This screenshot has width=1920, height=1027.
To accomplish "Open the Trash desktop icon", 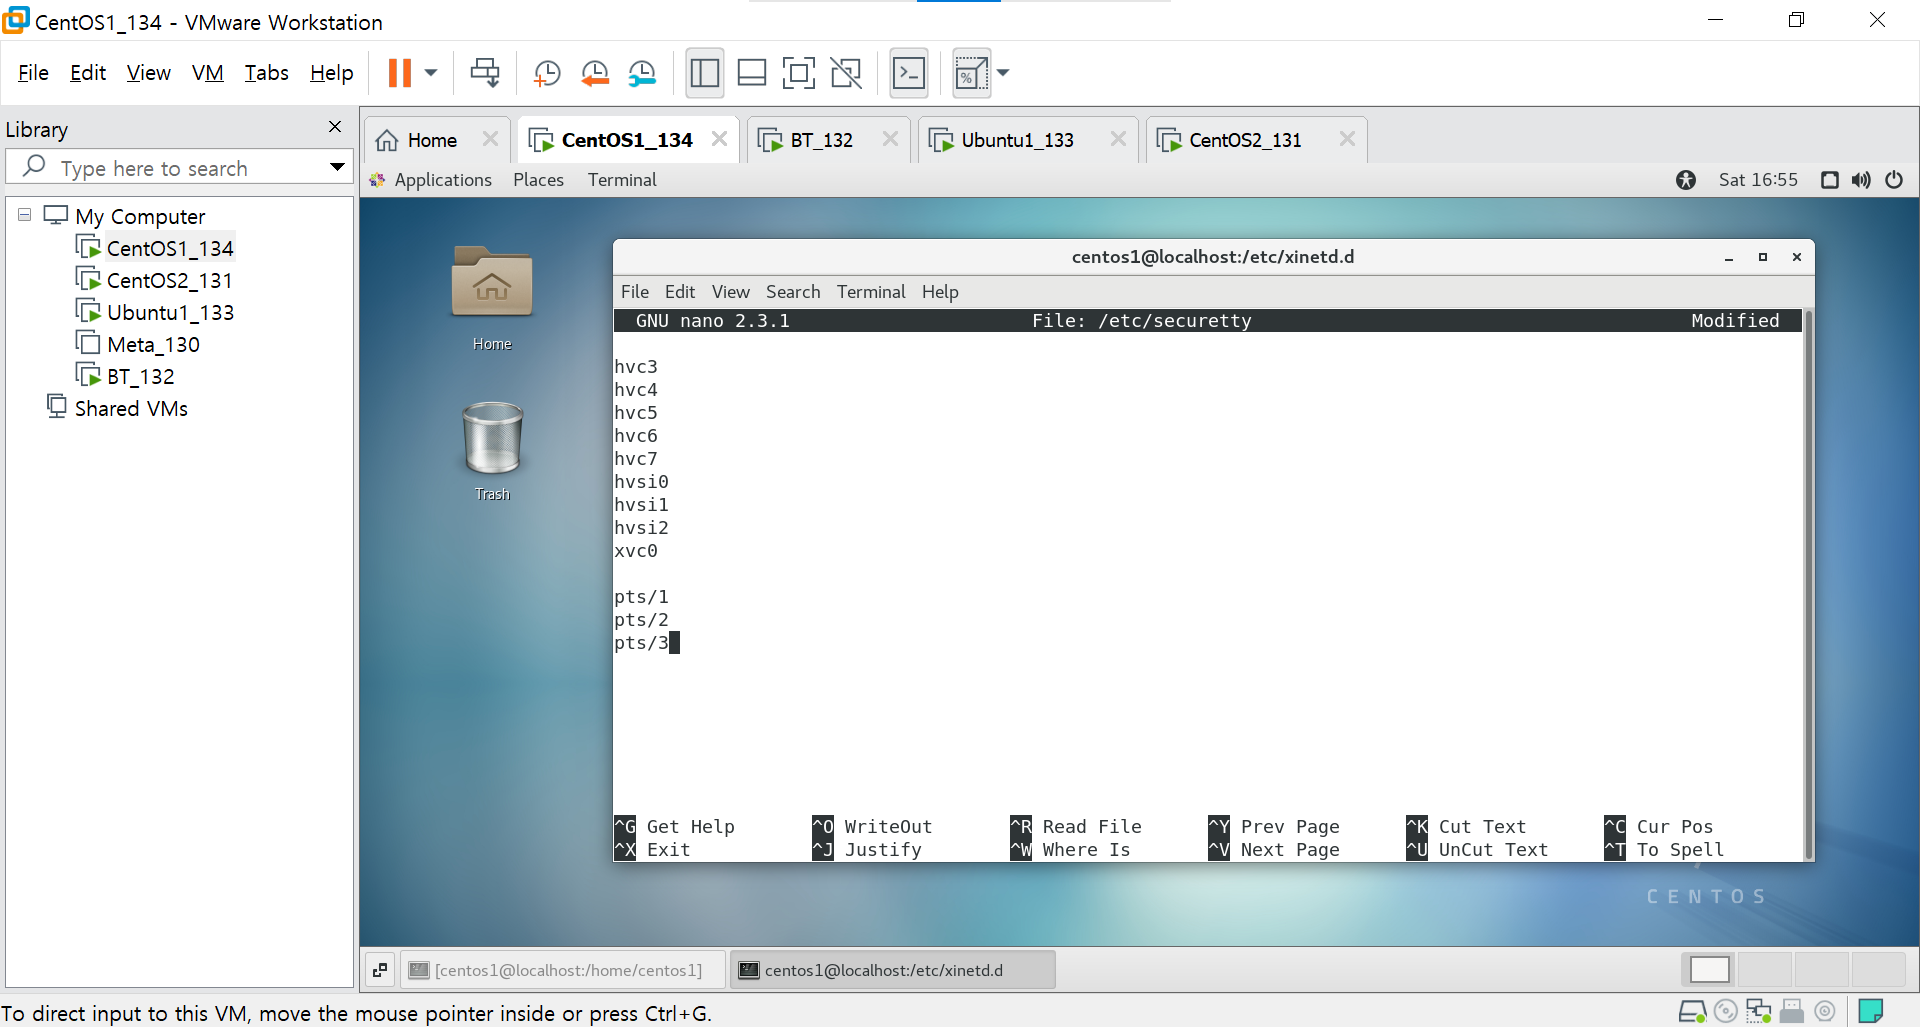I will click(492, 451).
